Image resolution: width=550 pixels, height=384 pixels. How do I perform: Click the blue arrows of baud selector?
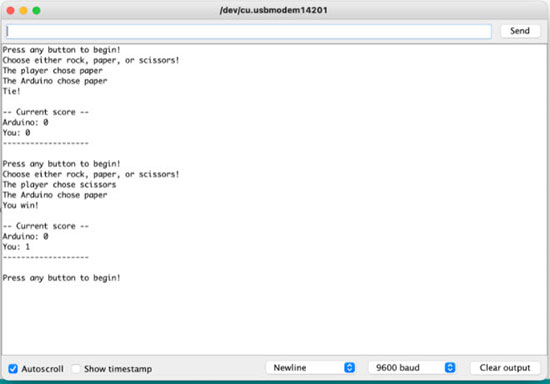click(x=450, y=368)
